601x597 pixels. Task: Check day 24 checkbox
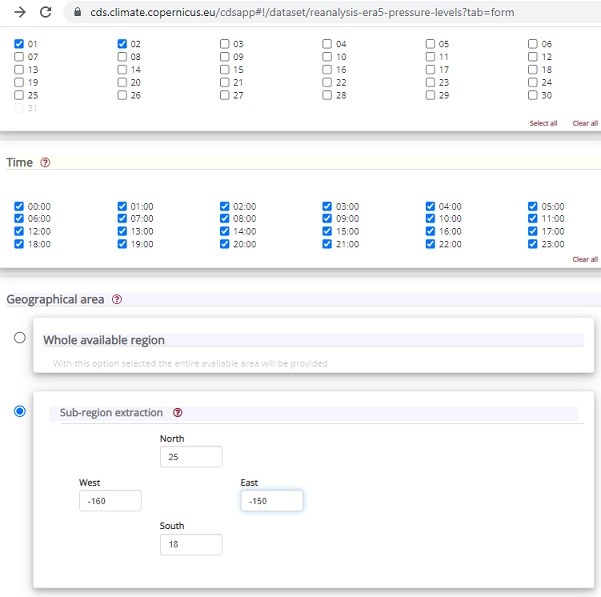point(533,82)
